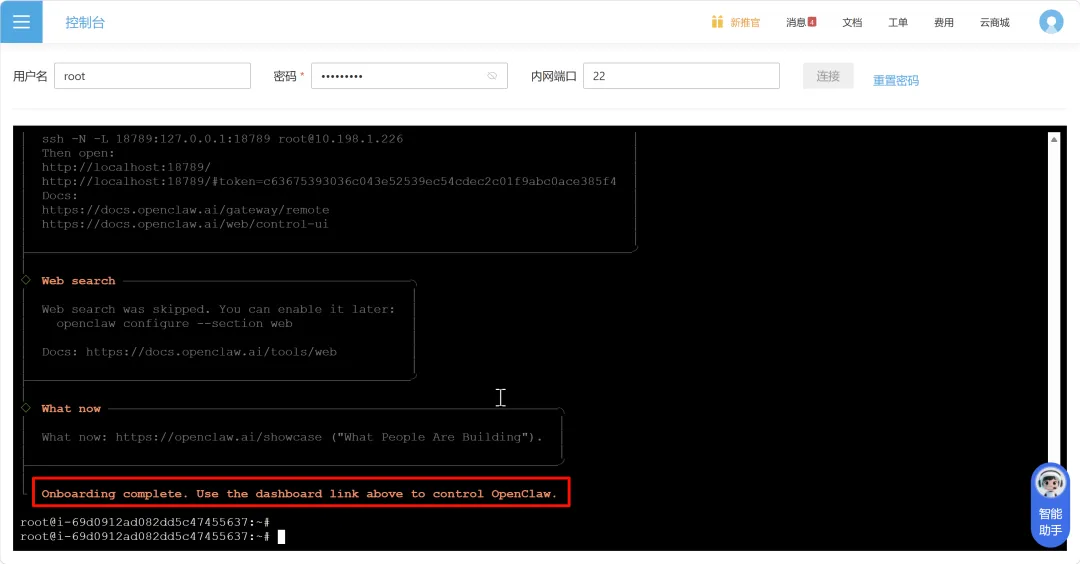Click the 内网端口 label
This screenshot has width=1080, height=564.
[554, 76]
